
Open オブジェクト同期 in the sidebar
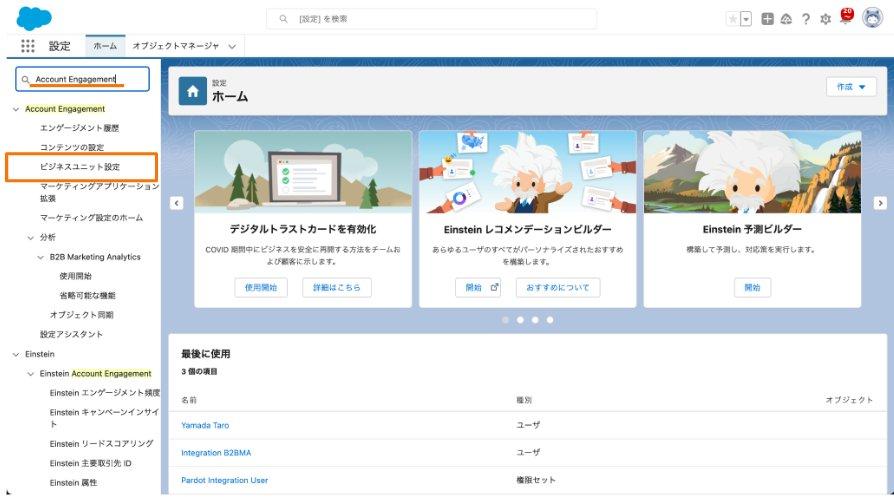pyautogui.click(x=82, y=315)
